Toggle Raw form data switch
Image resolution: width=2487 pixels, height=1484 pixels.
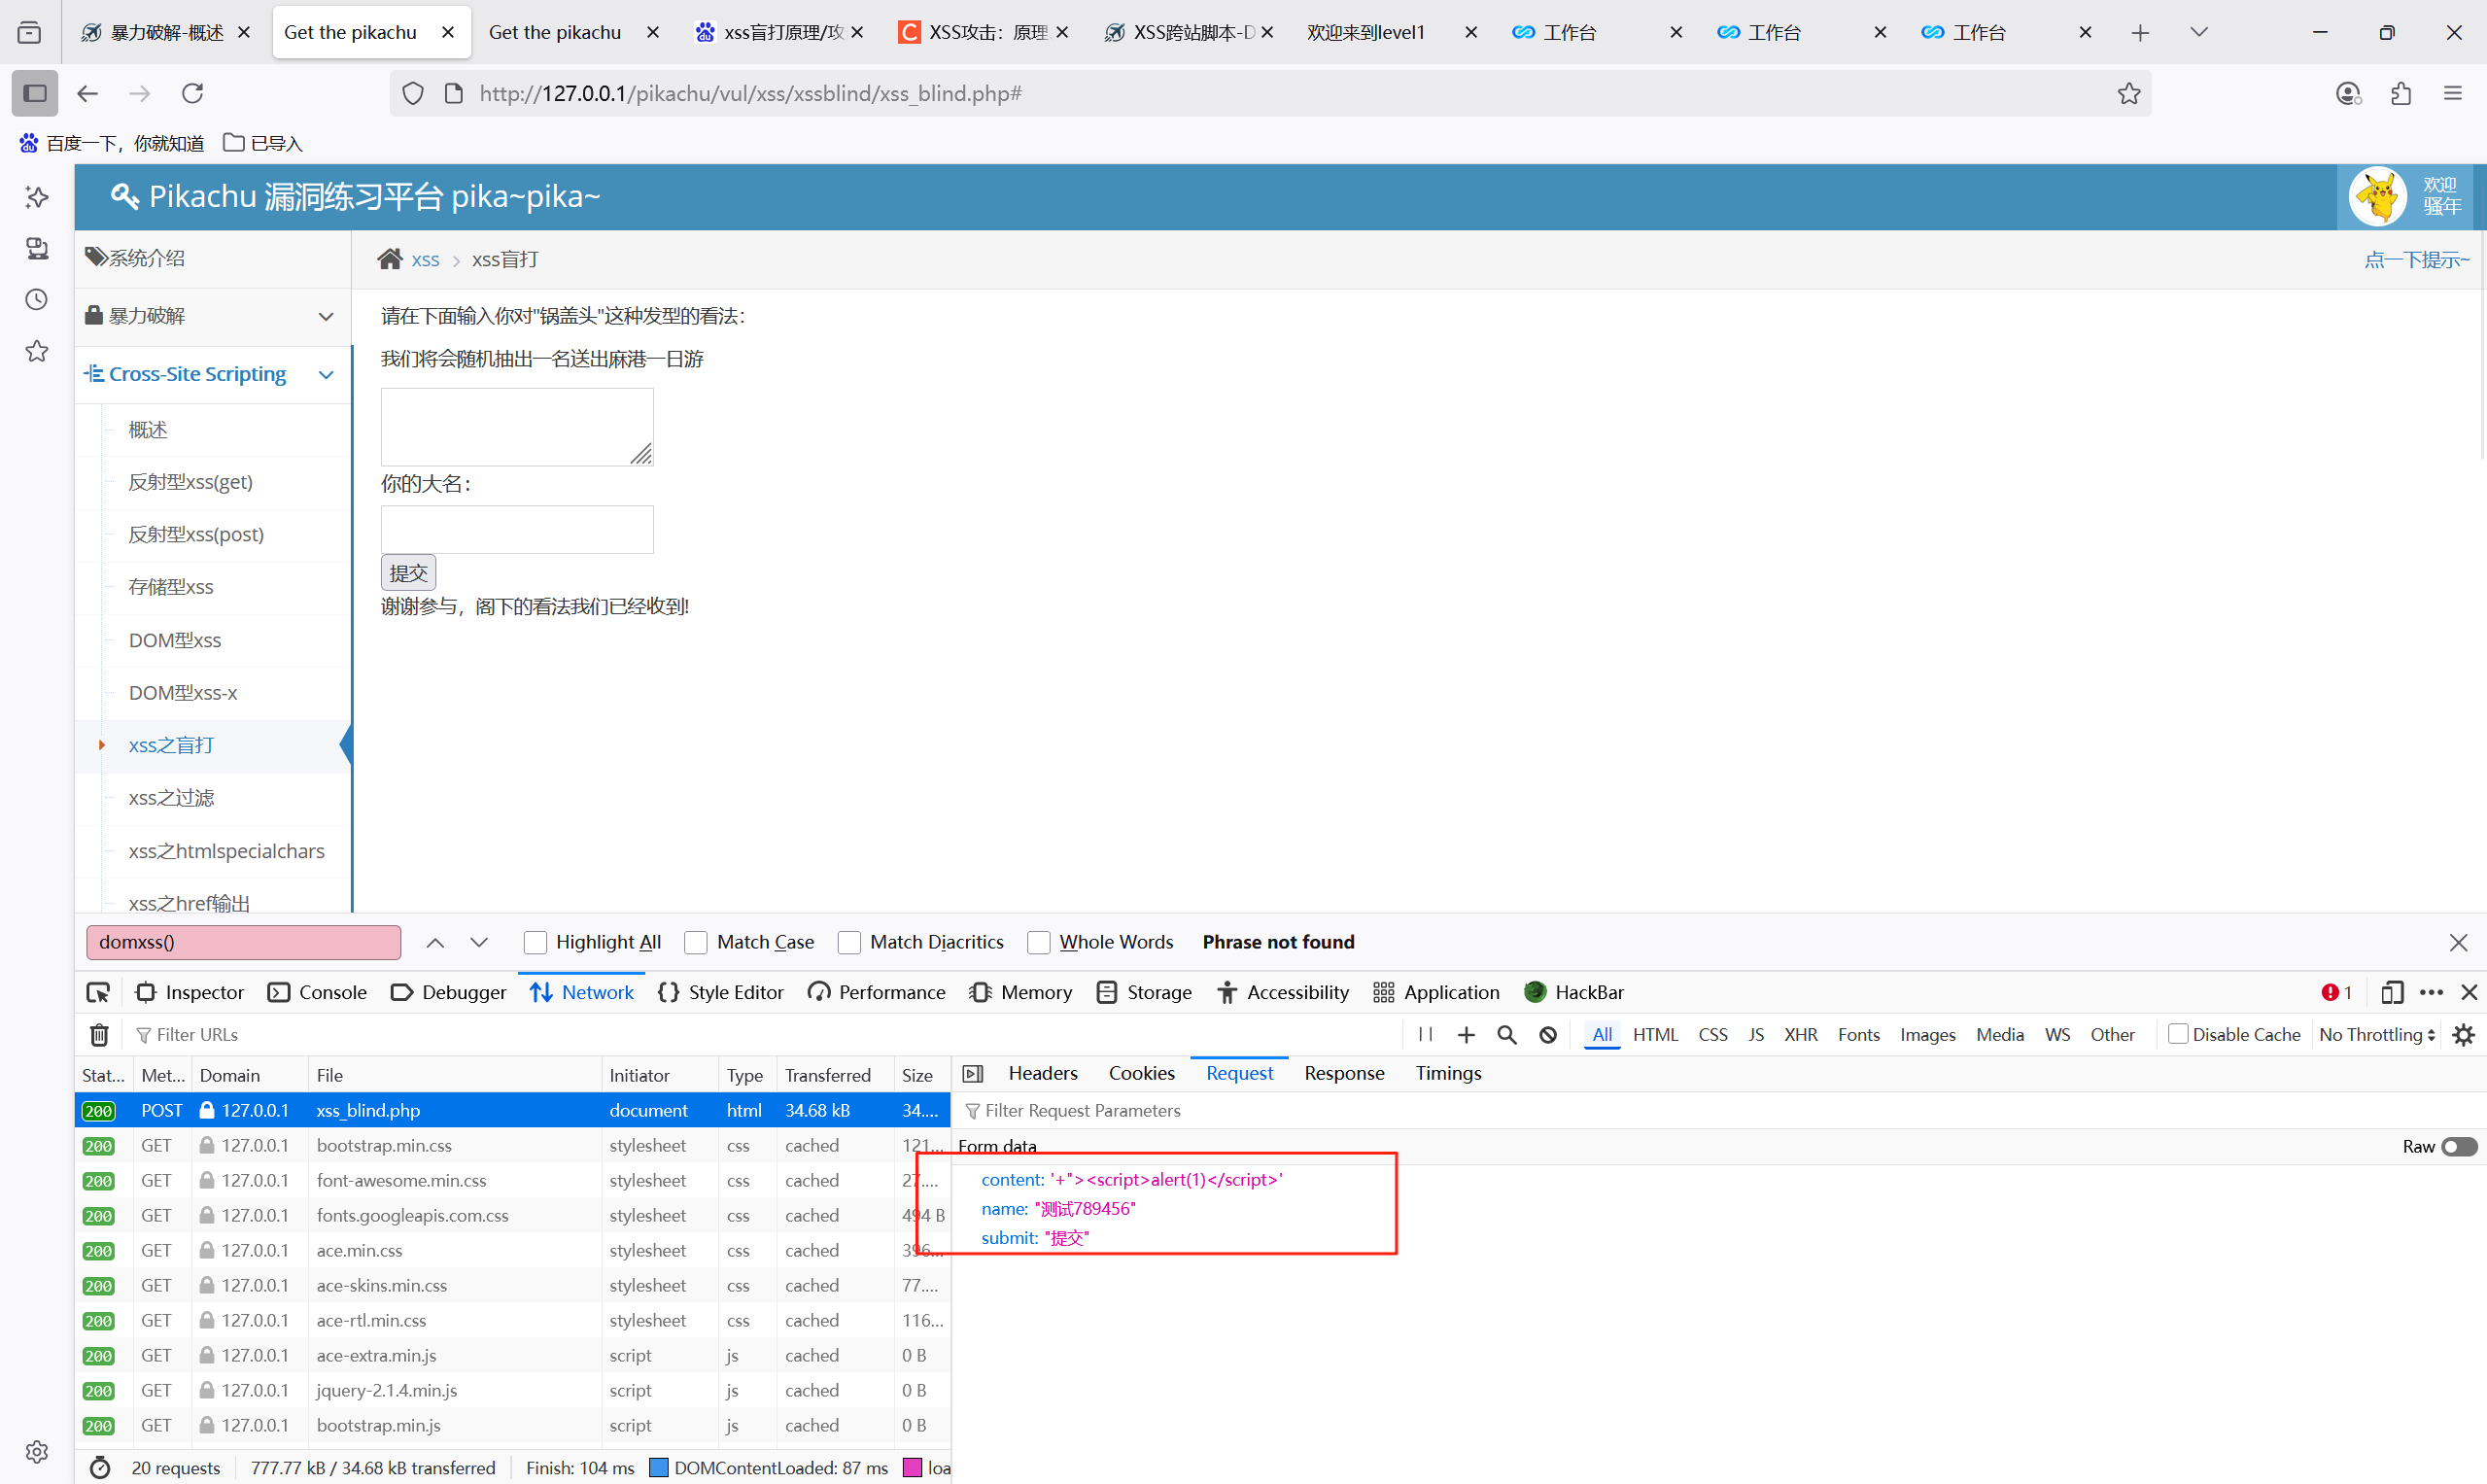[x=2458, y=1146]
